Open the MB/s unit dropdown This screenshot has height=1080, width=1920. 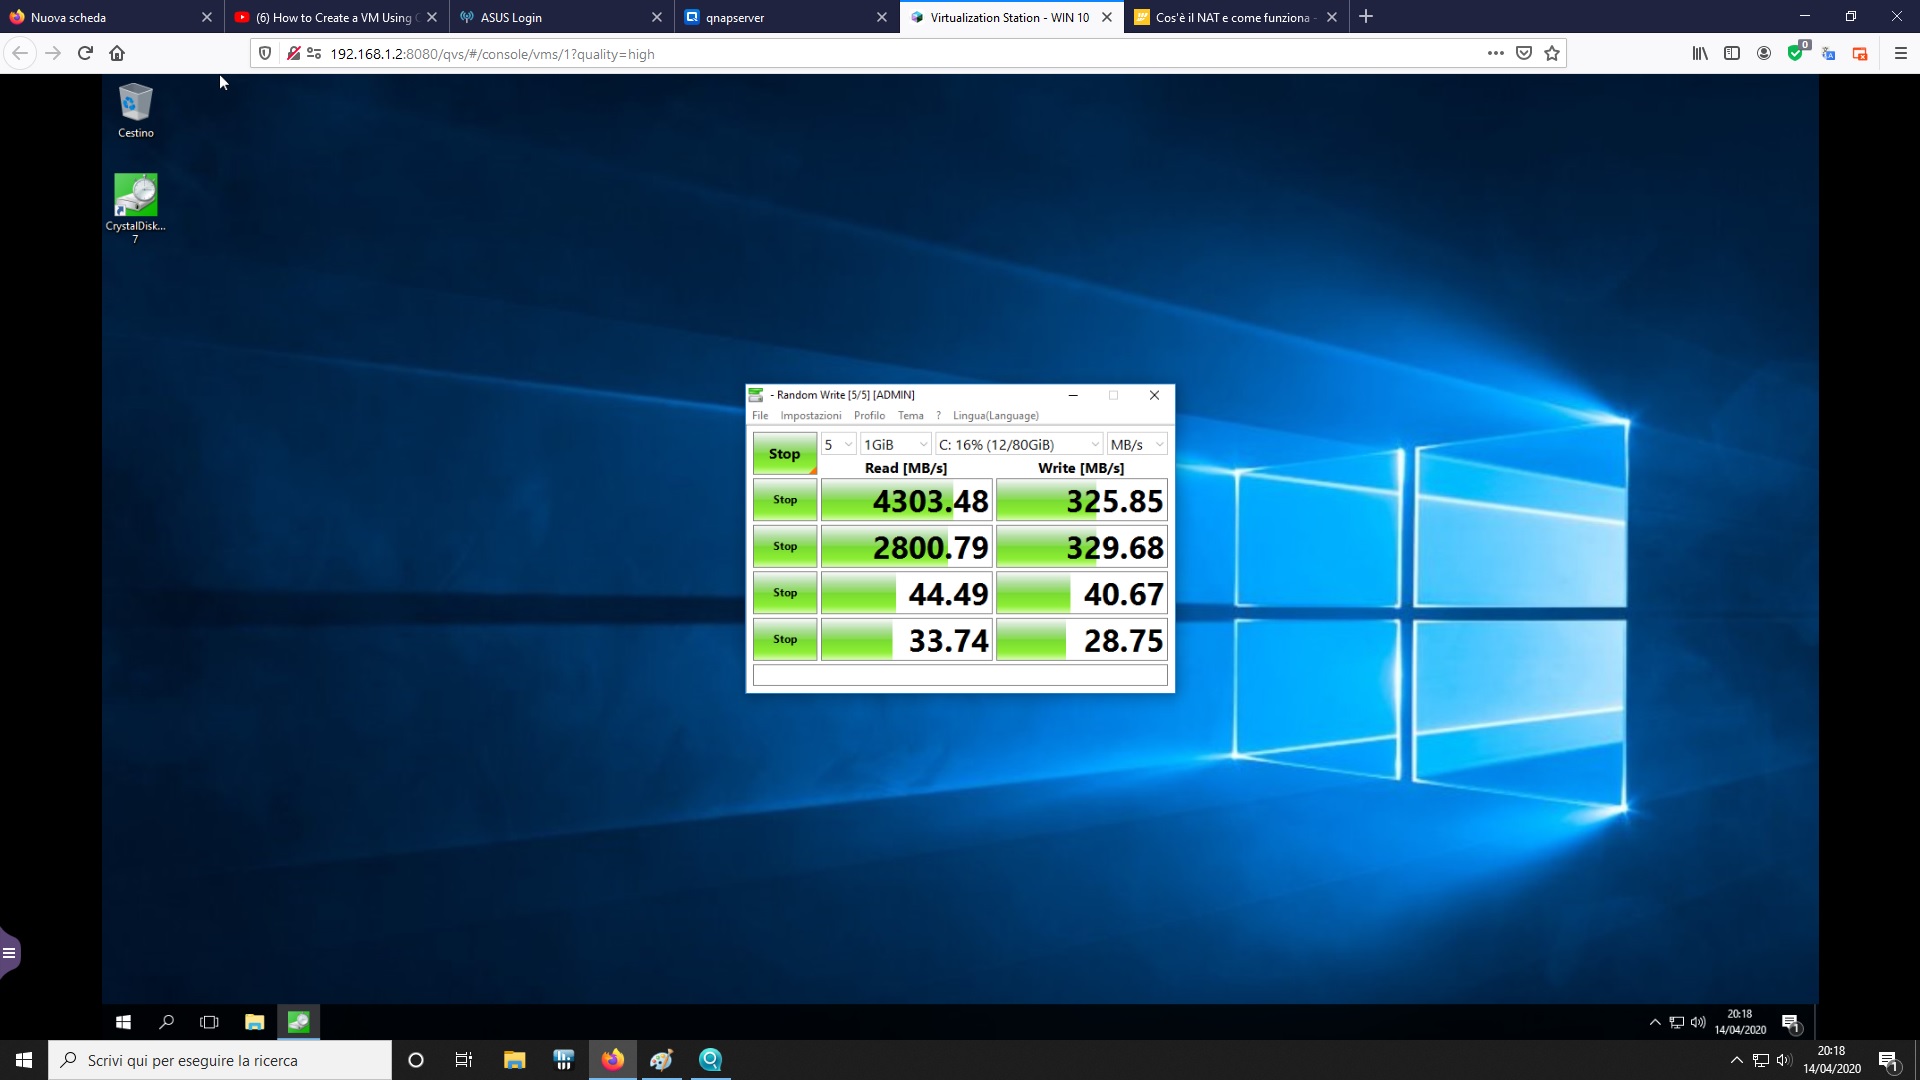click(1137, 445)
